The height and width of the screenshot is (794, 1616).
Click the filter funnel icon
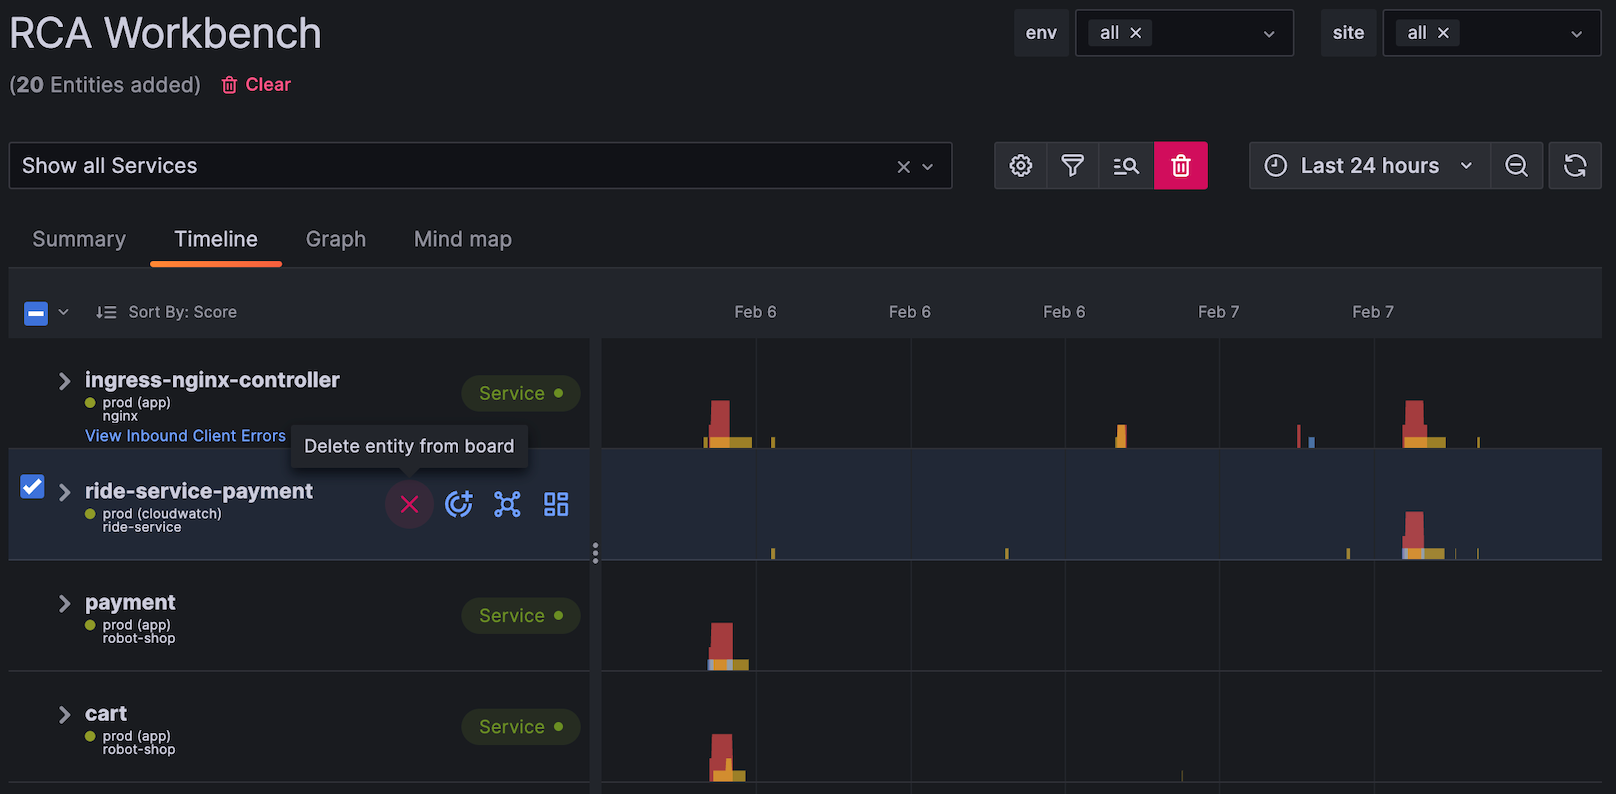point(1072,166)
